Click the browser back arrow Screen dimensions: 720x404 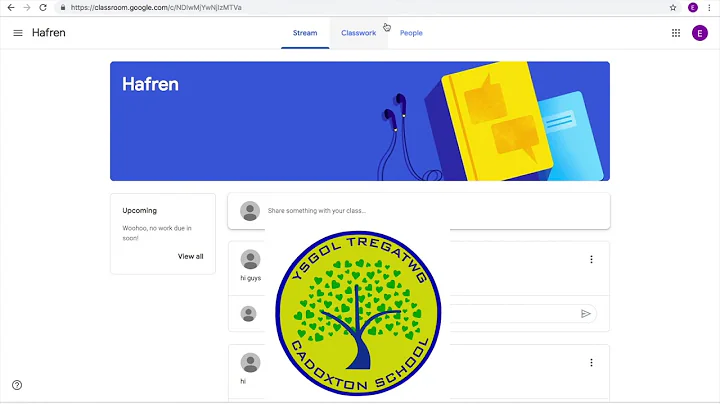(11, 7)
